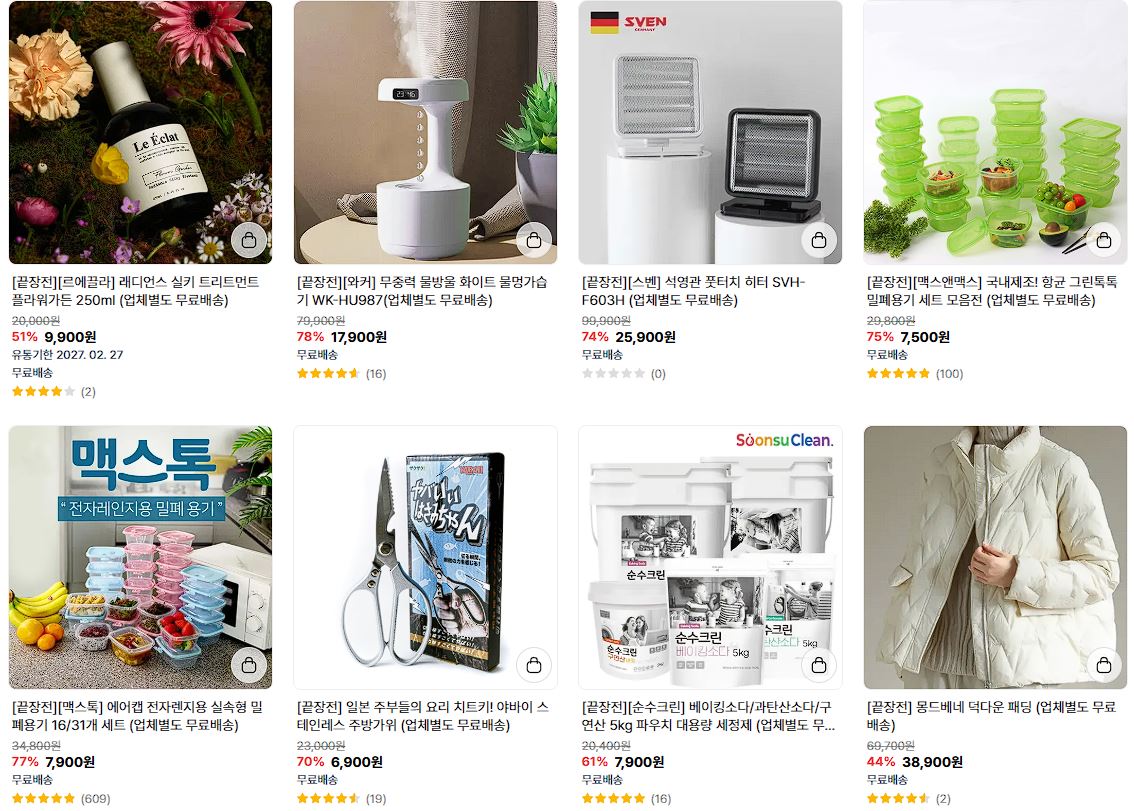The height and width of the screenshot is (811, 1134).
Task: Click cart icon on green containers image
Action: [1104, 239]
